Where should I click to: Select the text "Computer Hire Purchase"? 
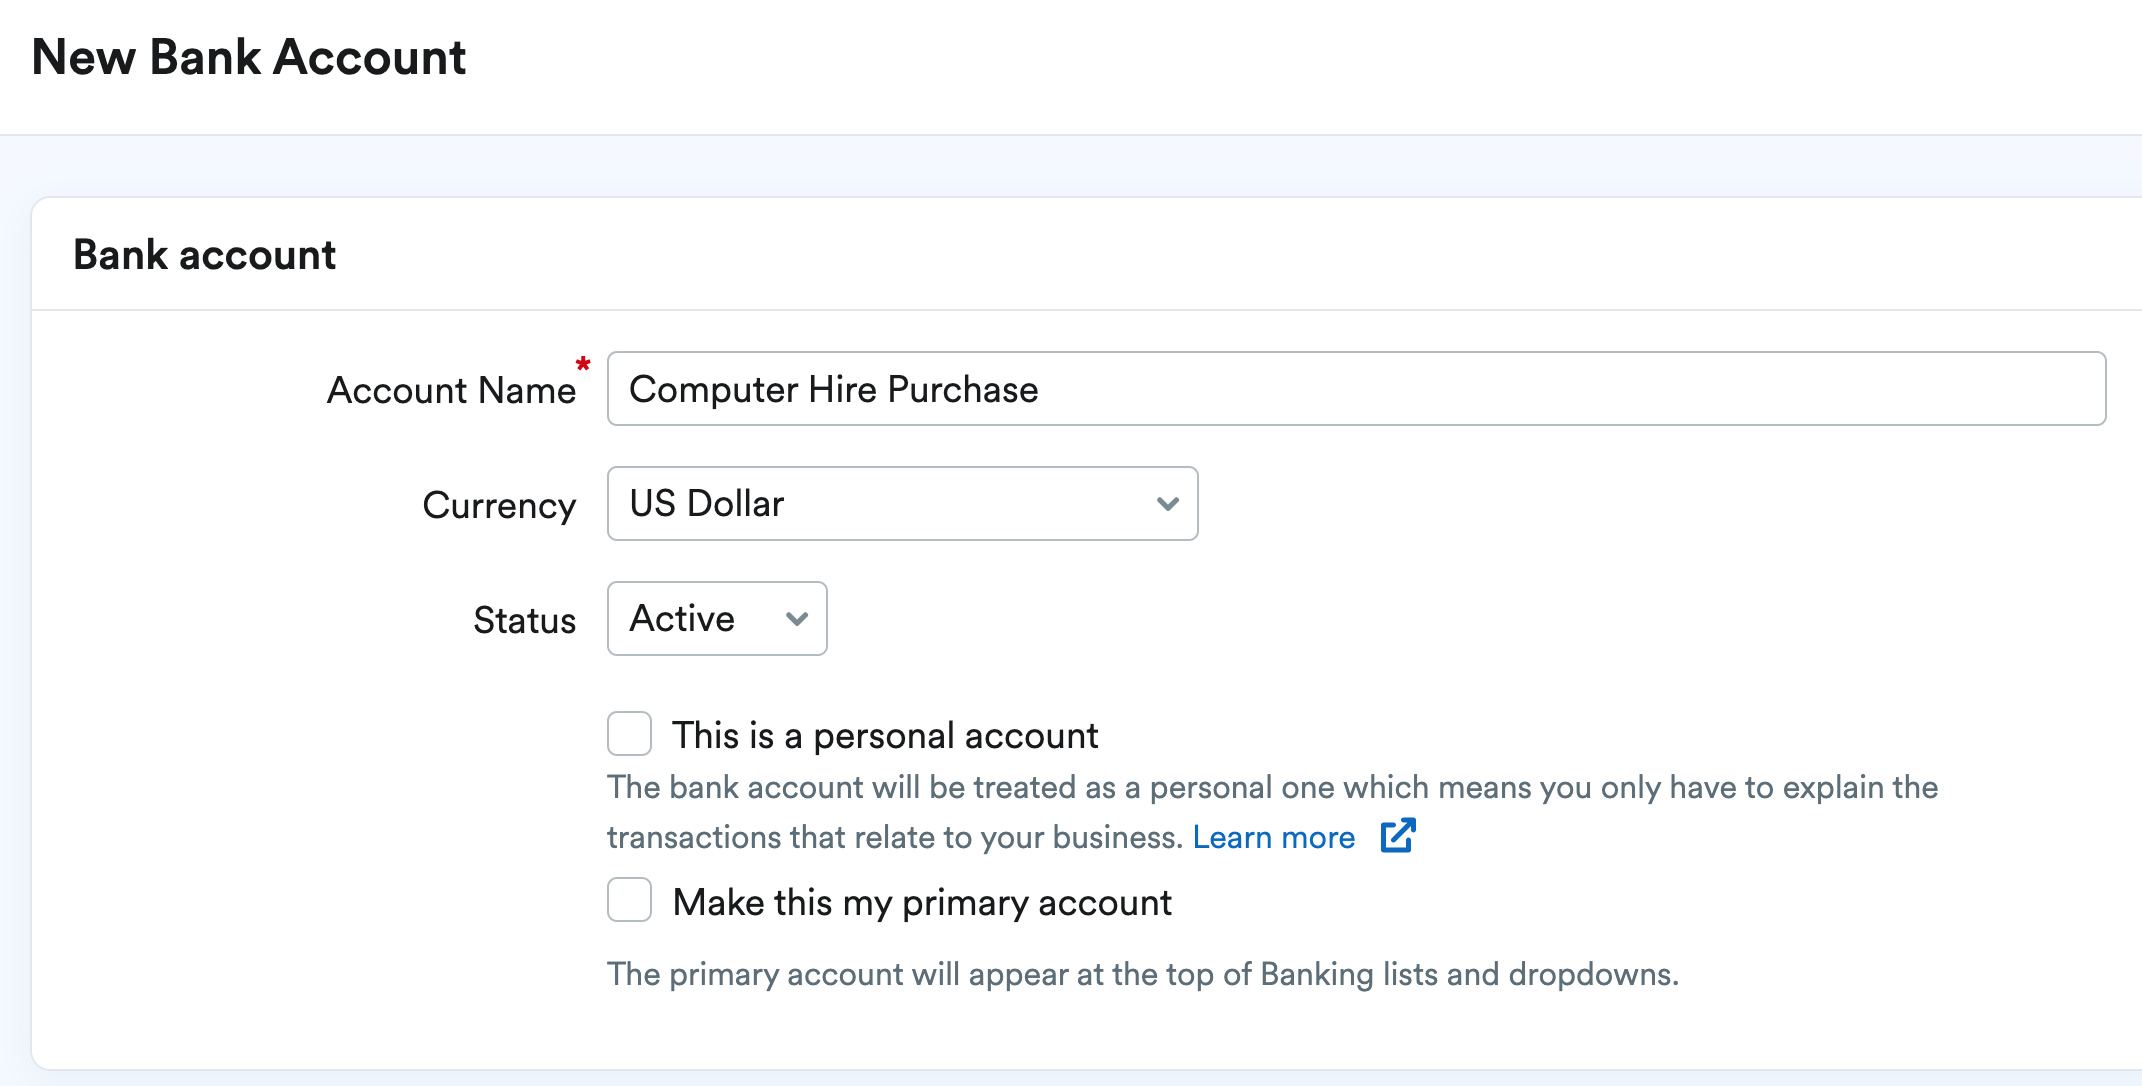[833, 389]
